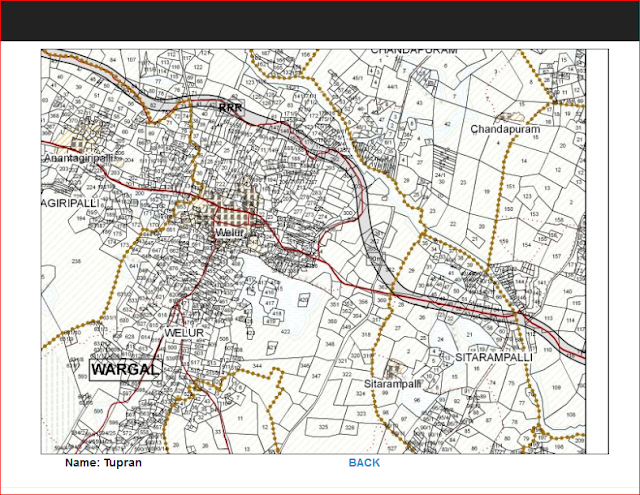
Task: Select parcel number 344
Action: click(257, 366)
